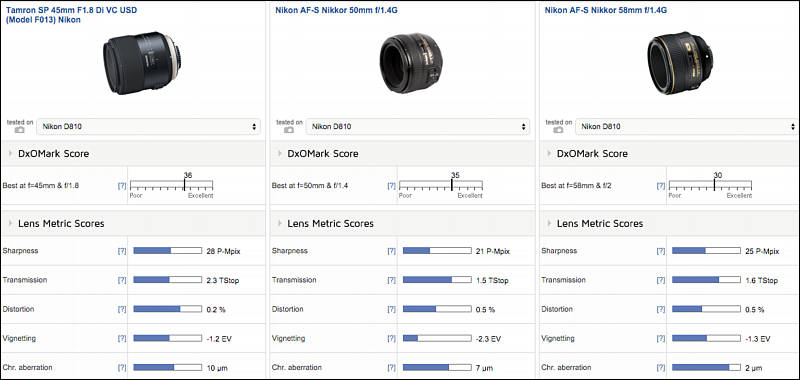Viewport: 800px width, 380px height.
Task: Click the 0.2 % distortion bar for Tamron
Action: point(167,309)
